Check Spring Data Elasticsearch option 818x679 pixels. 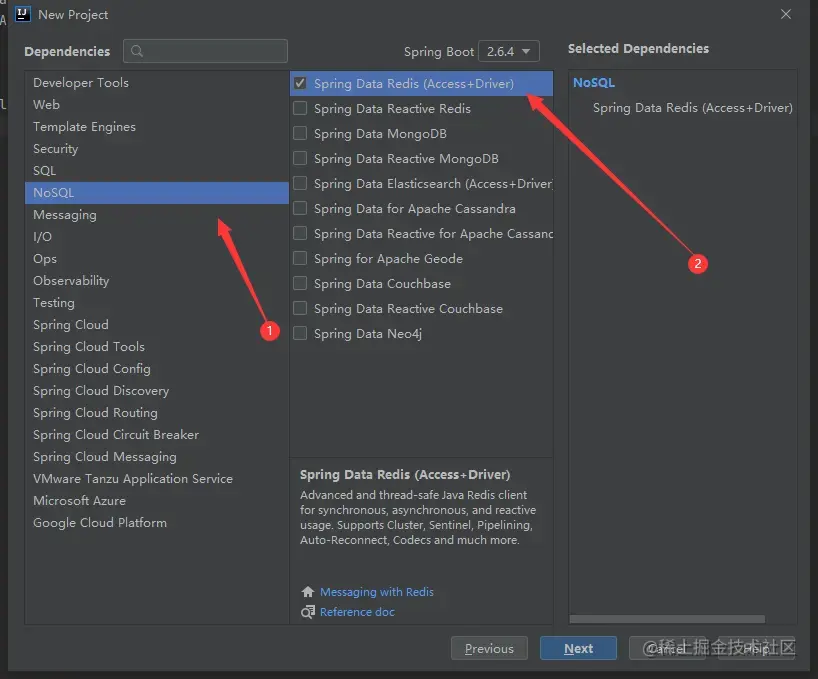tap(300, 183)
